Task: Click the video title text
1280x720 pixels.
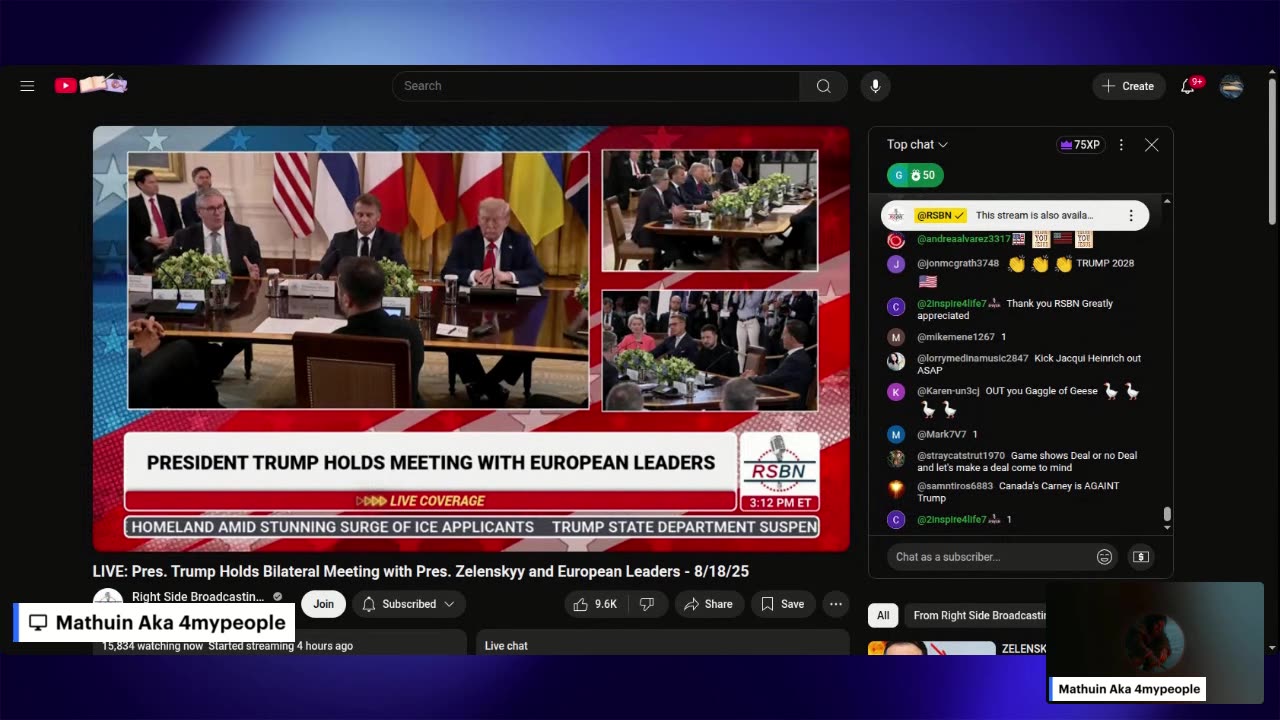Action: point(421,572)
